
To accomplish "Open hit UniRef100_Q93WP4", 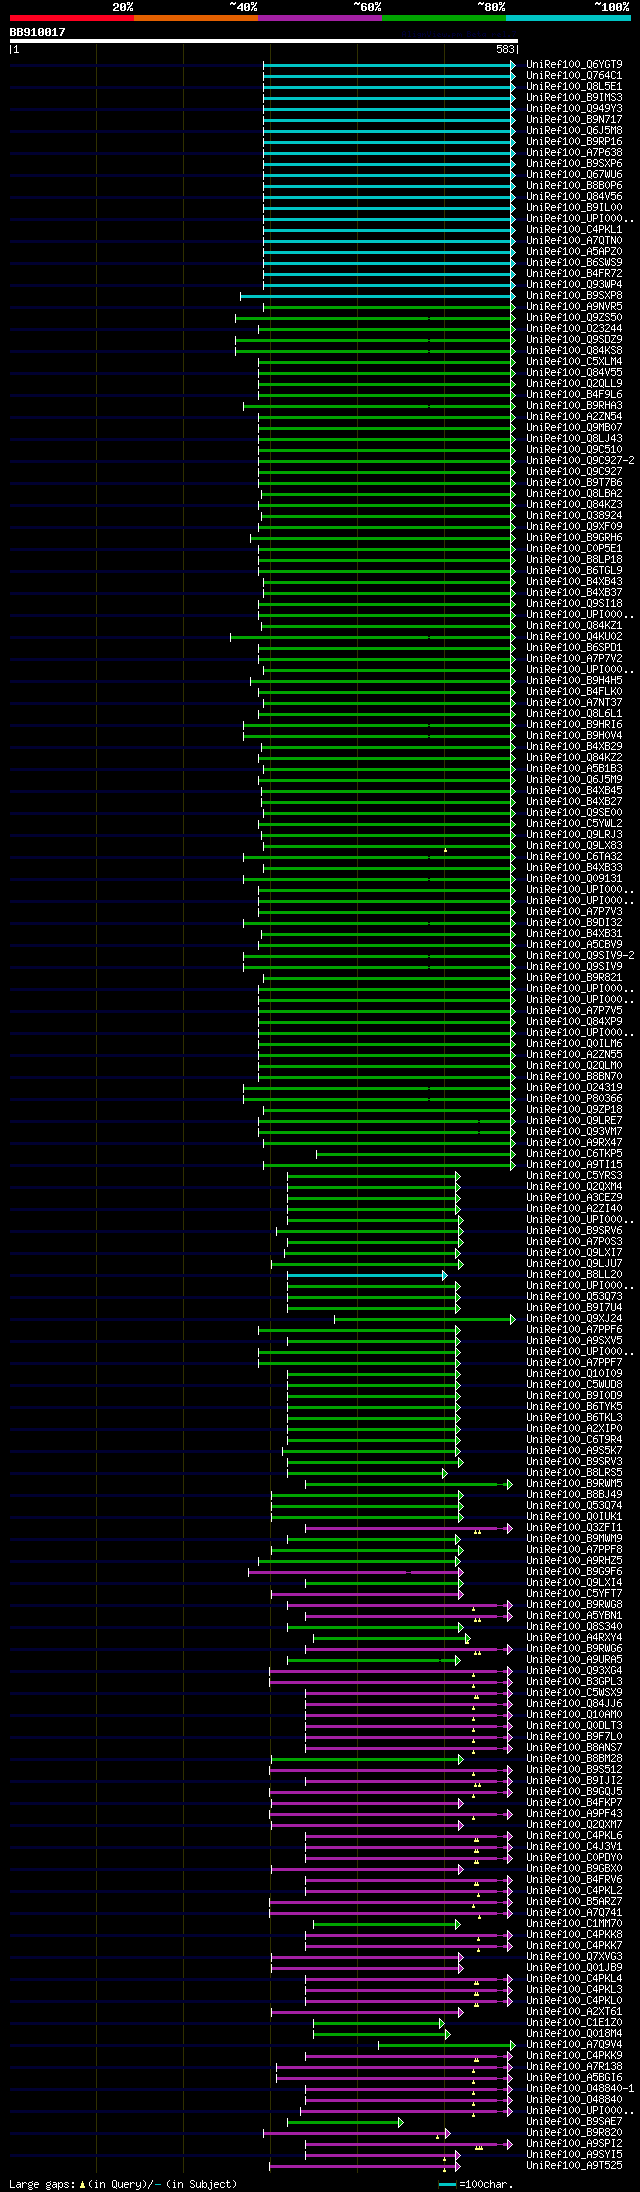I will tap(574, 284).
